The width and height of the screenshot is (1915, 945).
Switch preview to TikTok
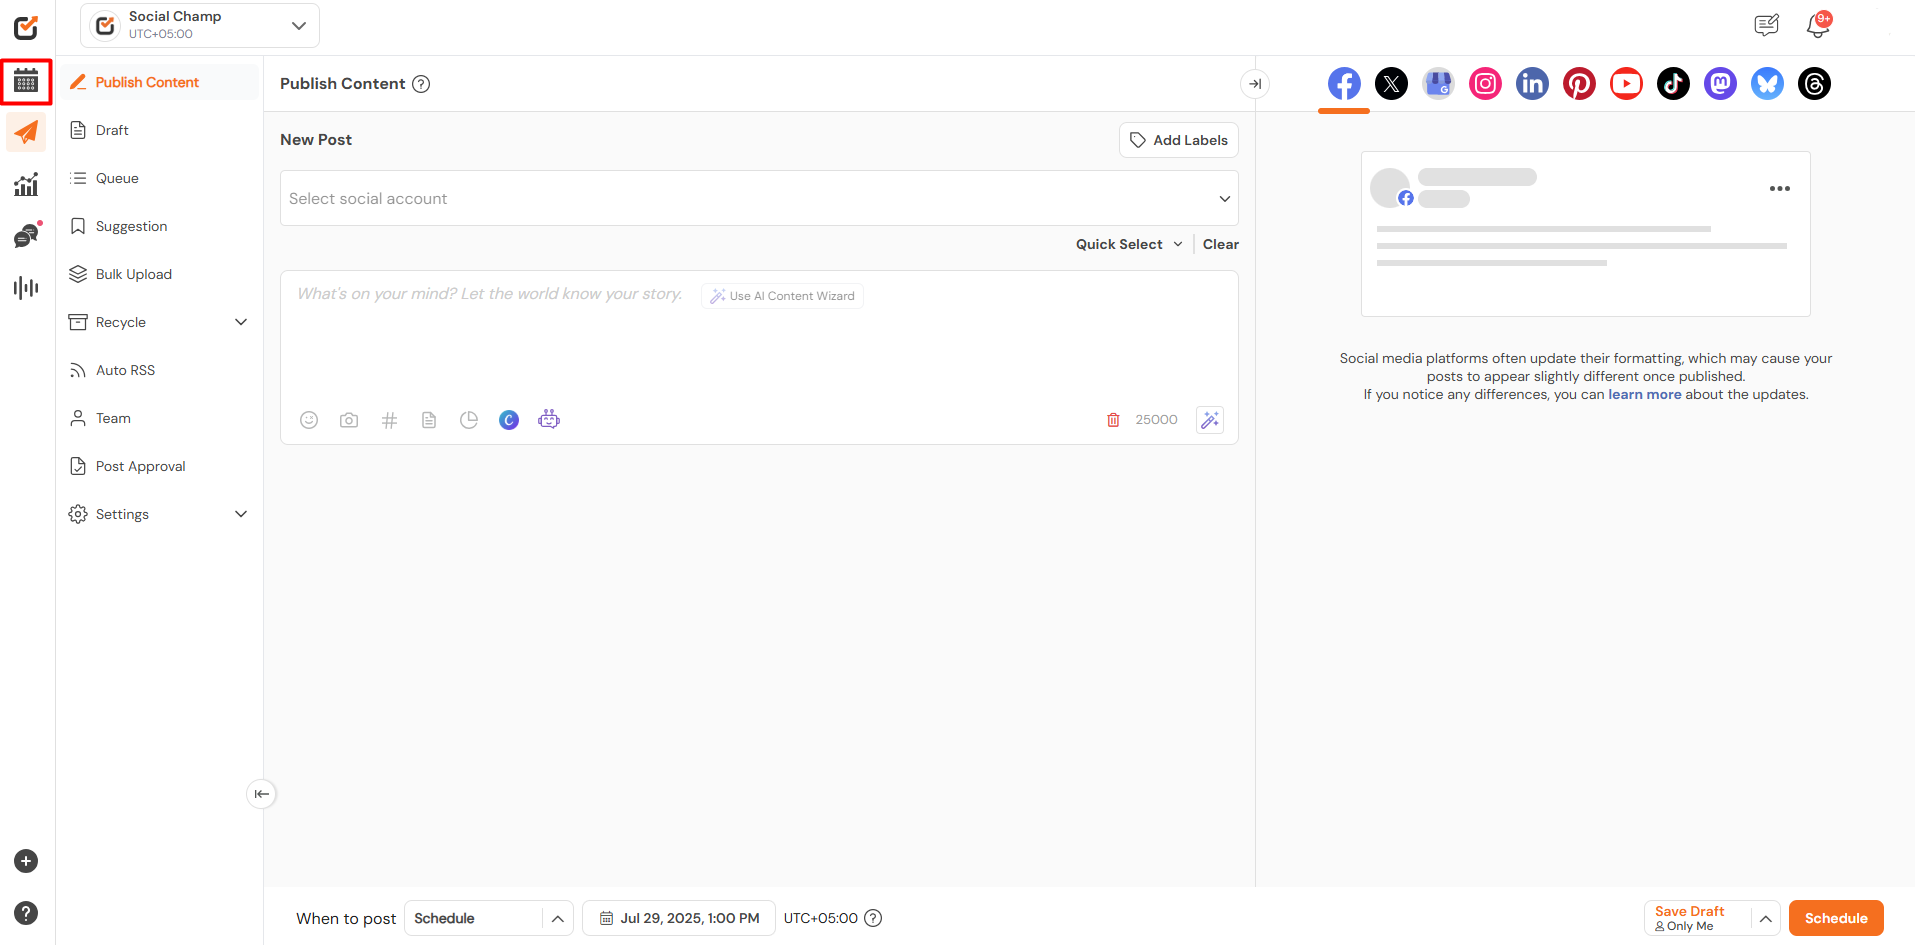(1673, 84)
